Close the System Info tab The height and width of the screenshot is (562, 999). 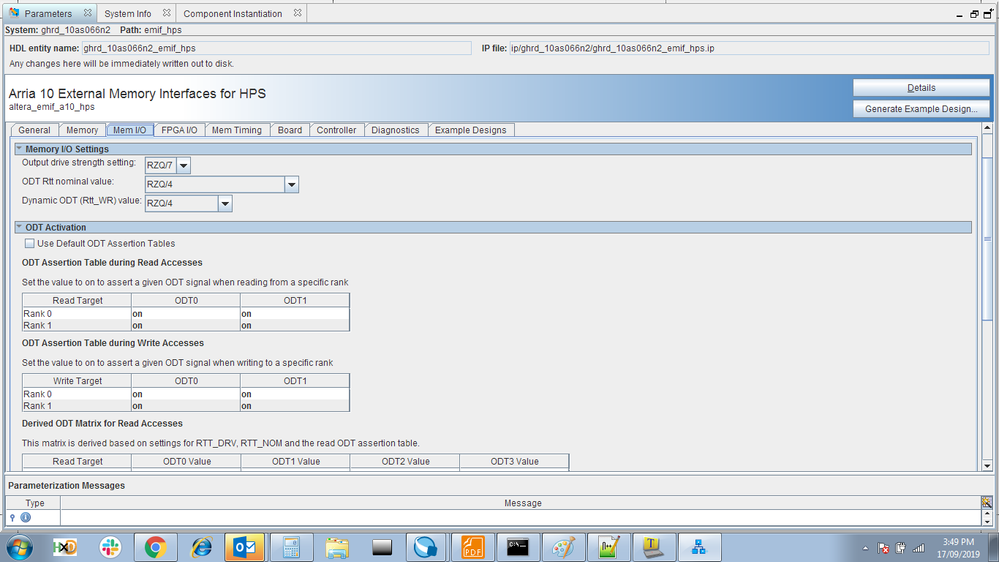(166, 13)
